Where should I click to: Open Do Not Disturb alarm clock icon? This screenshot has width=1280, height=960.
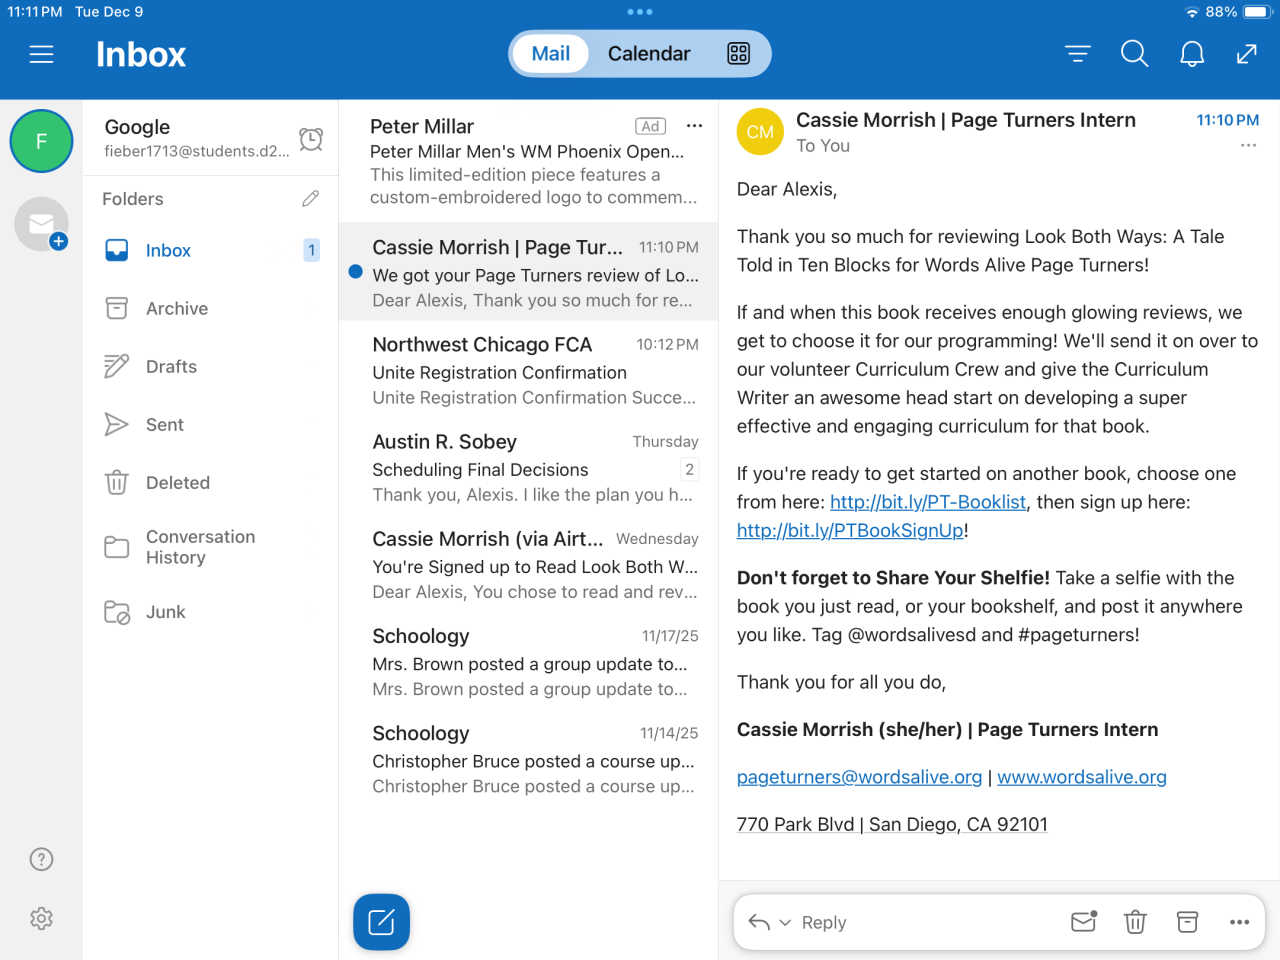click(x=311, y=139)
